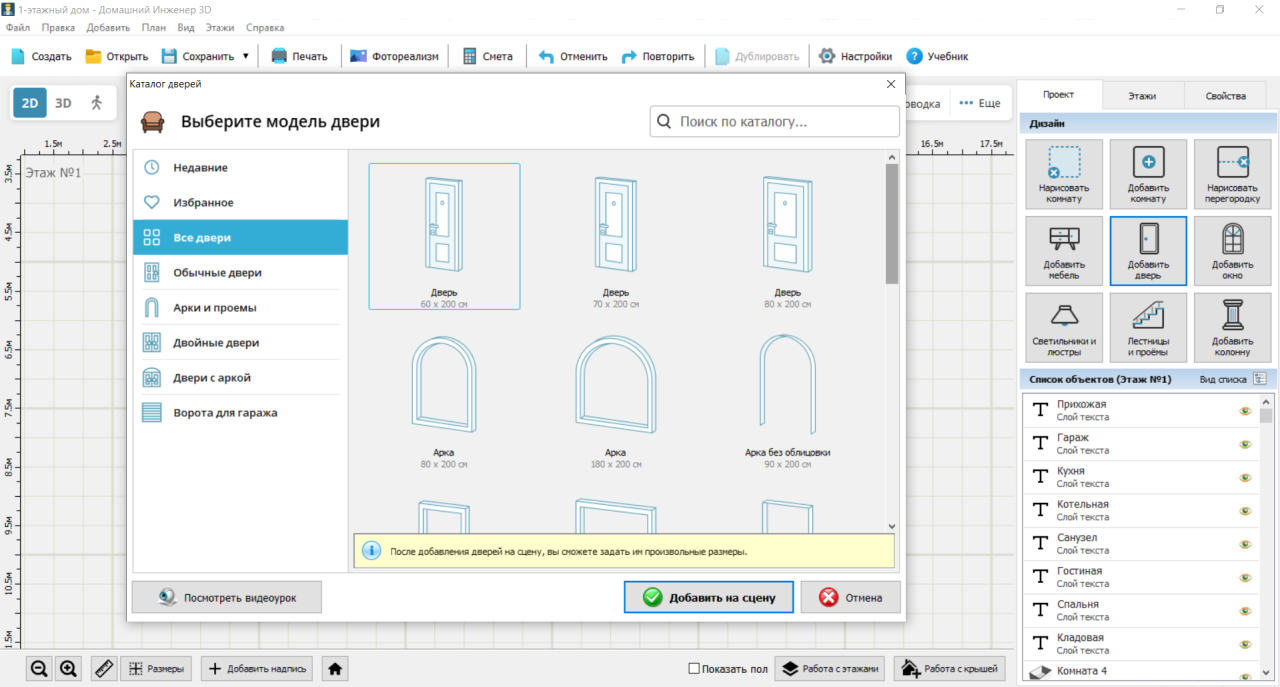Click the catalog search field
This screenshot has height=687, width=1280.
click(774, 122)
